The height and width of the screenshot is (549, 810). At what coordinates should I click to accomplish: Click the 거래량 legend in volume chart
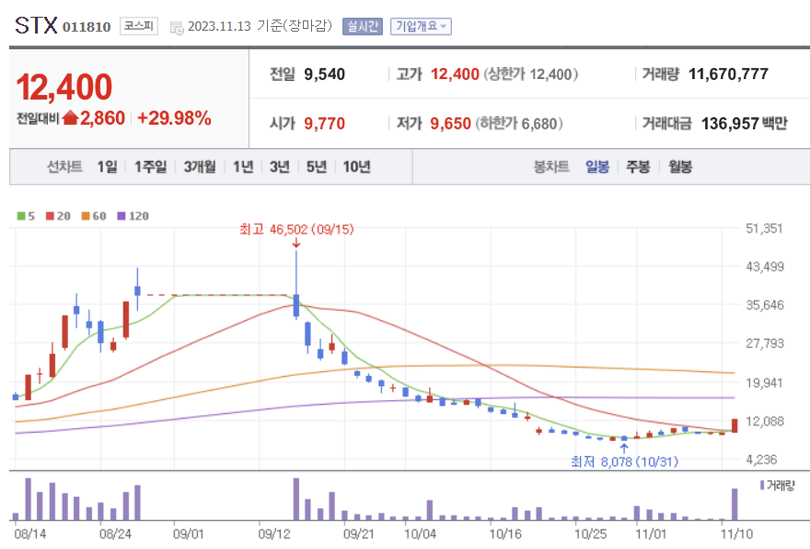click(x=777, y=485)
